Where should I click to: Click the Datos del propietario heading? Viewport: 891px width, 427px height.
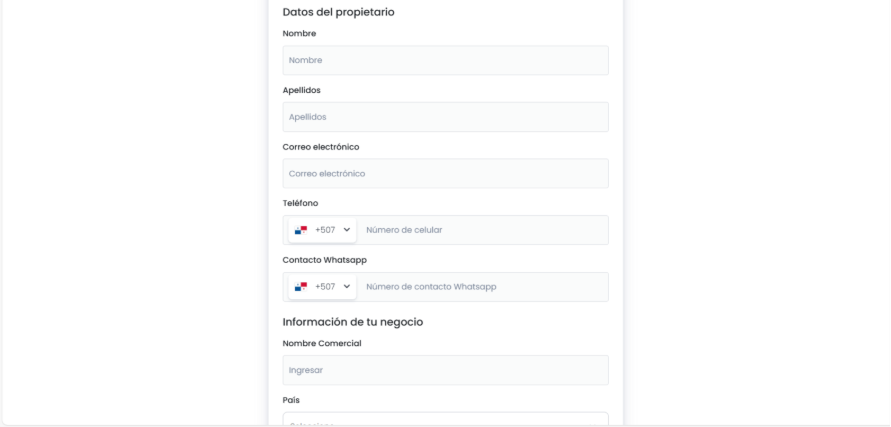click(338, 12)
